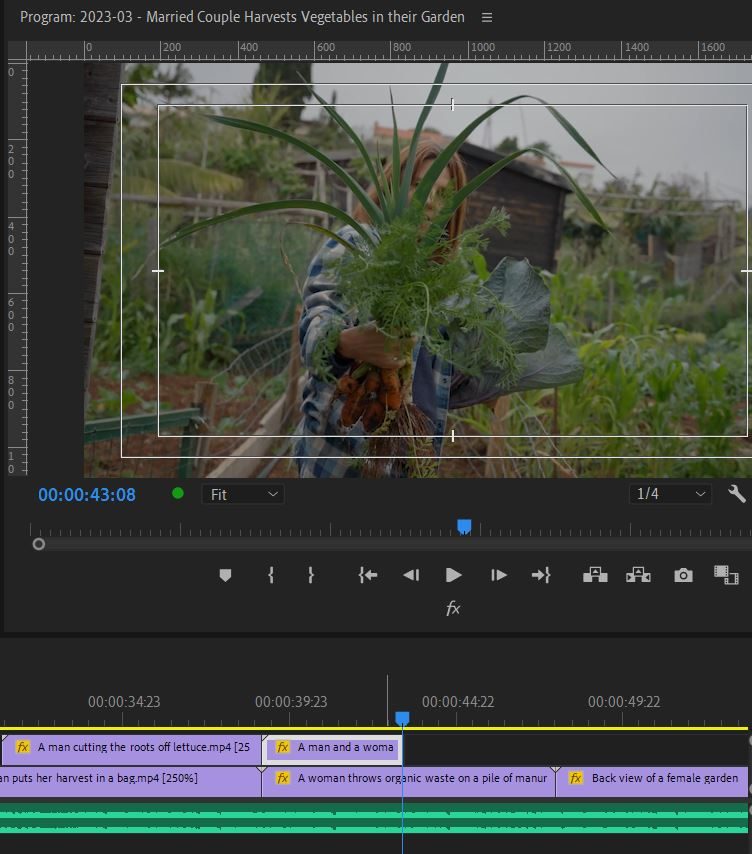Select the 'A man and a woma' clip
The width and height of the screenshot is (752, 854).
click(332, 750)
